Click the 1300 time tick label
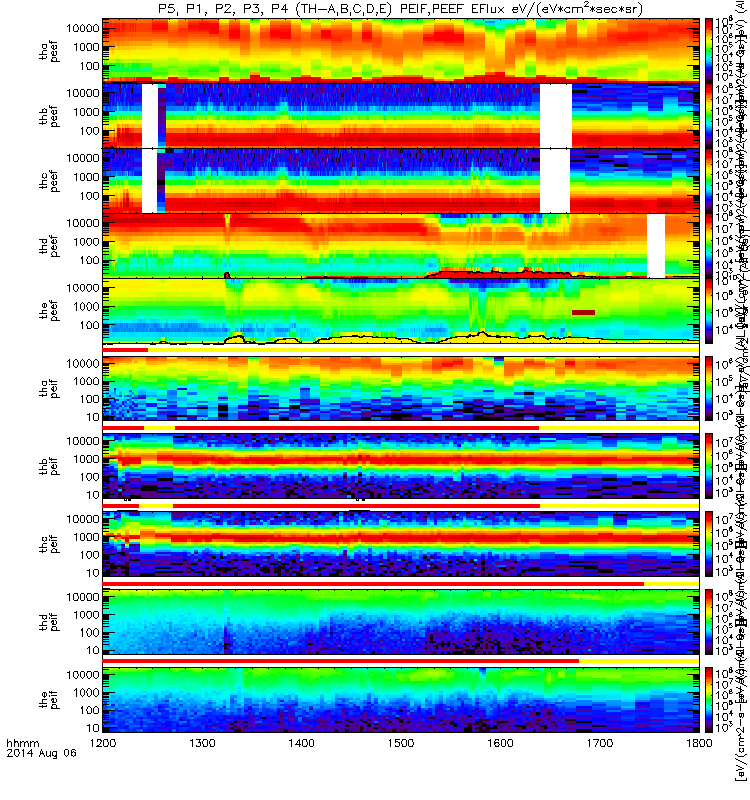This screenshot has height=800, width=750. (202, 743)
